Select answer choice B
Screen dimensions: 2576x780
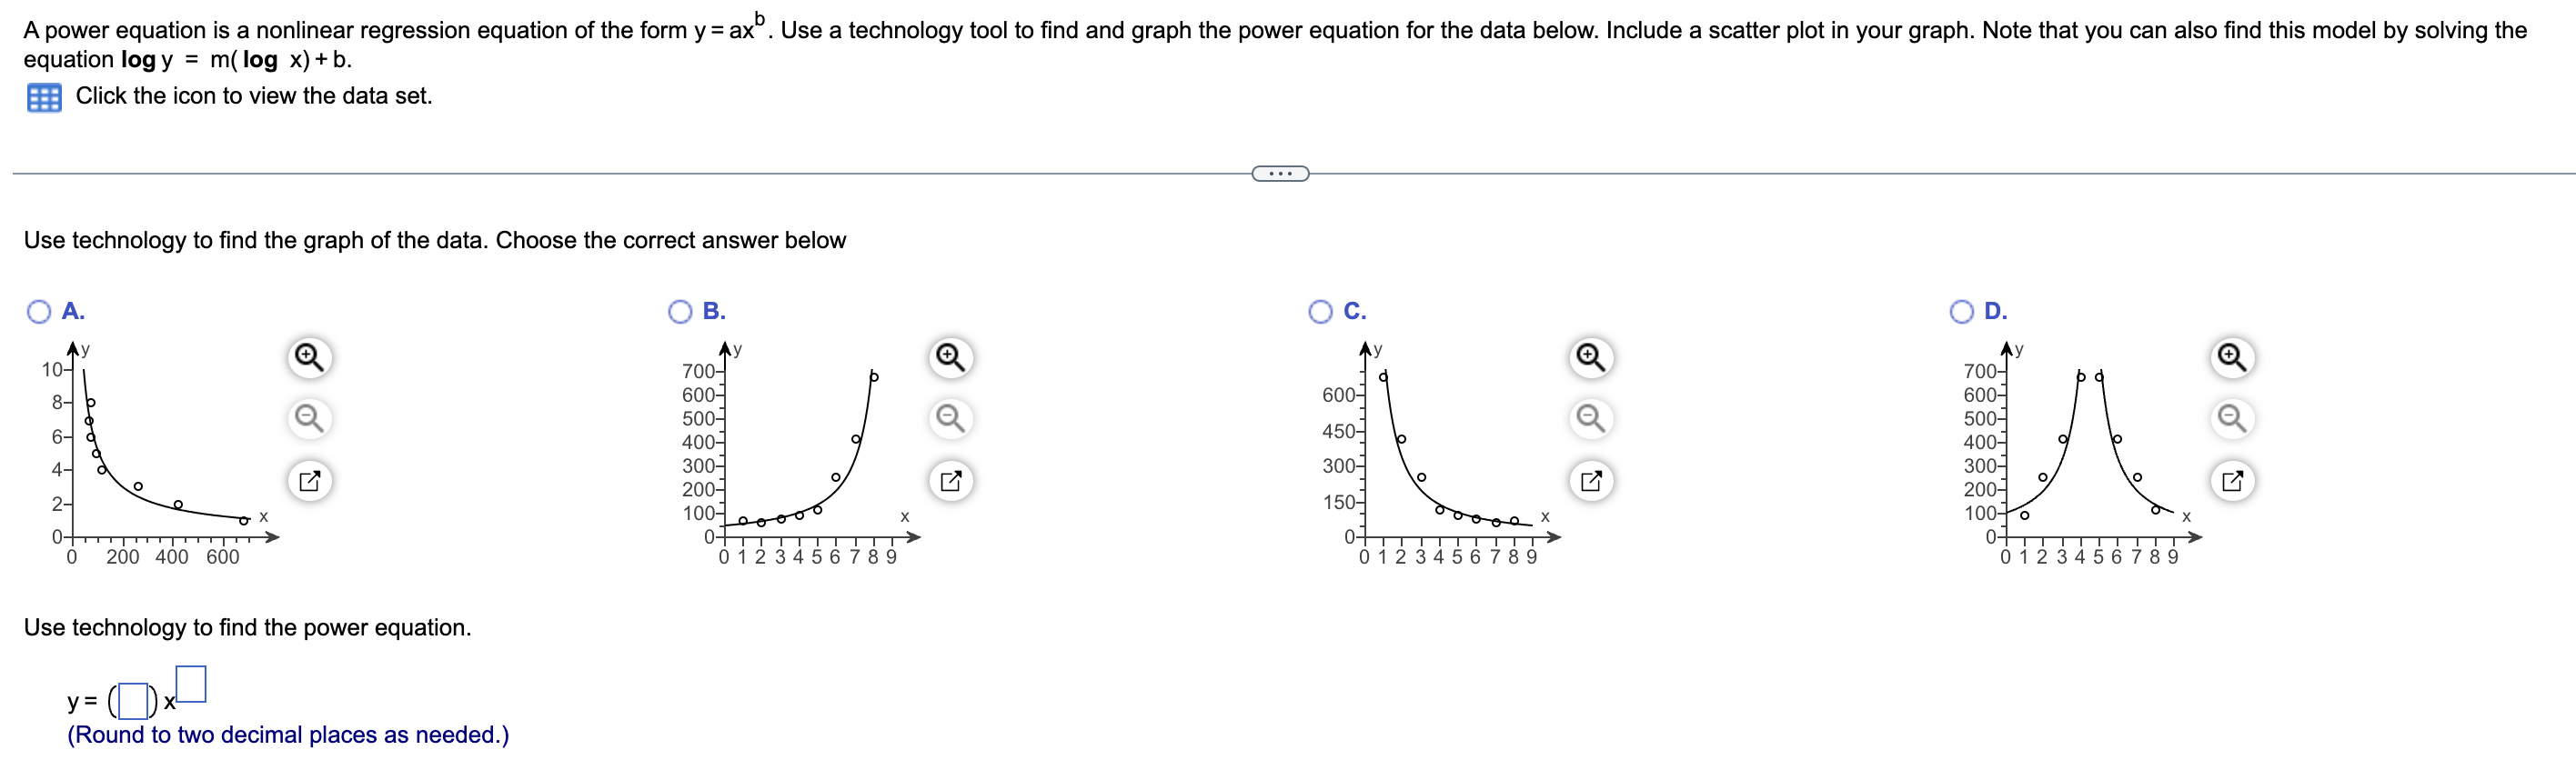coord(681,311)
